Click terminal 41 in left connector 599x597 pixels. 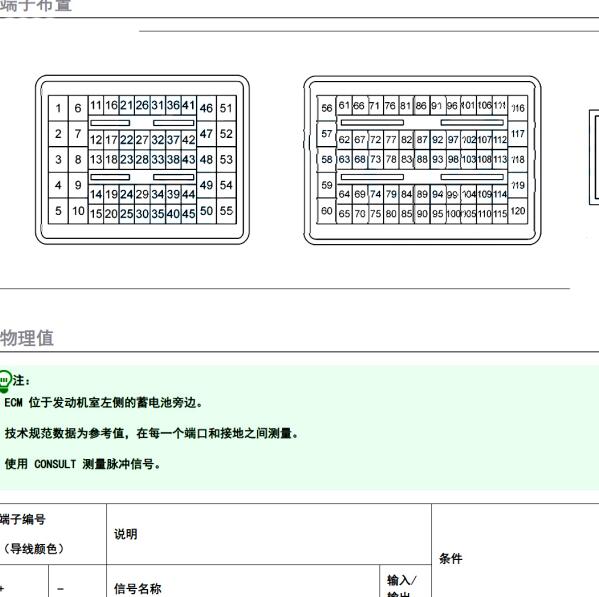pos(188,105)
